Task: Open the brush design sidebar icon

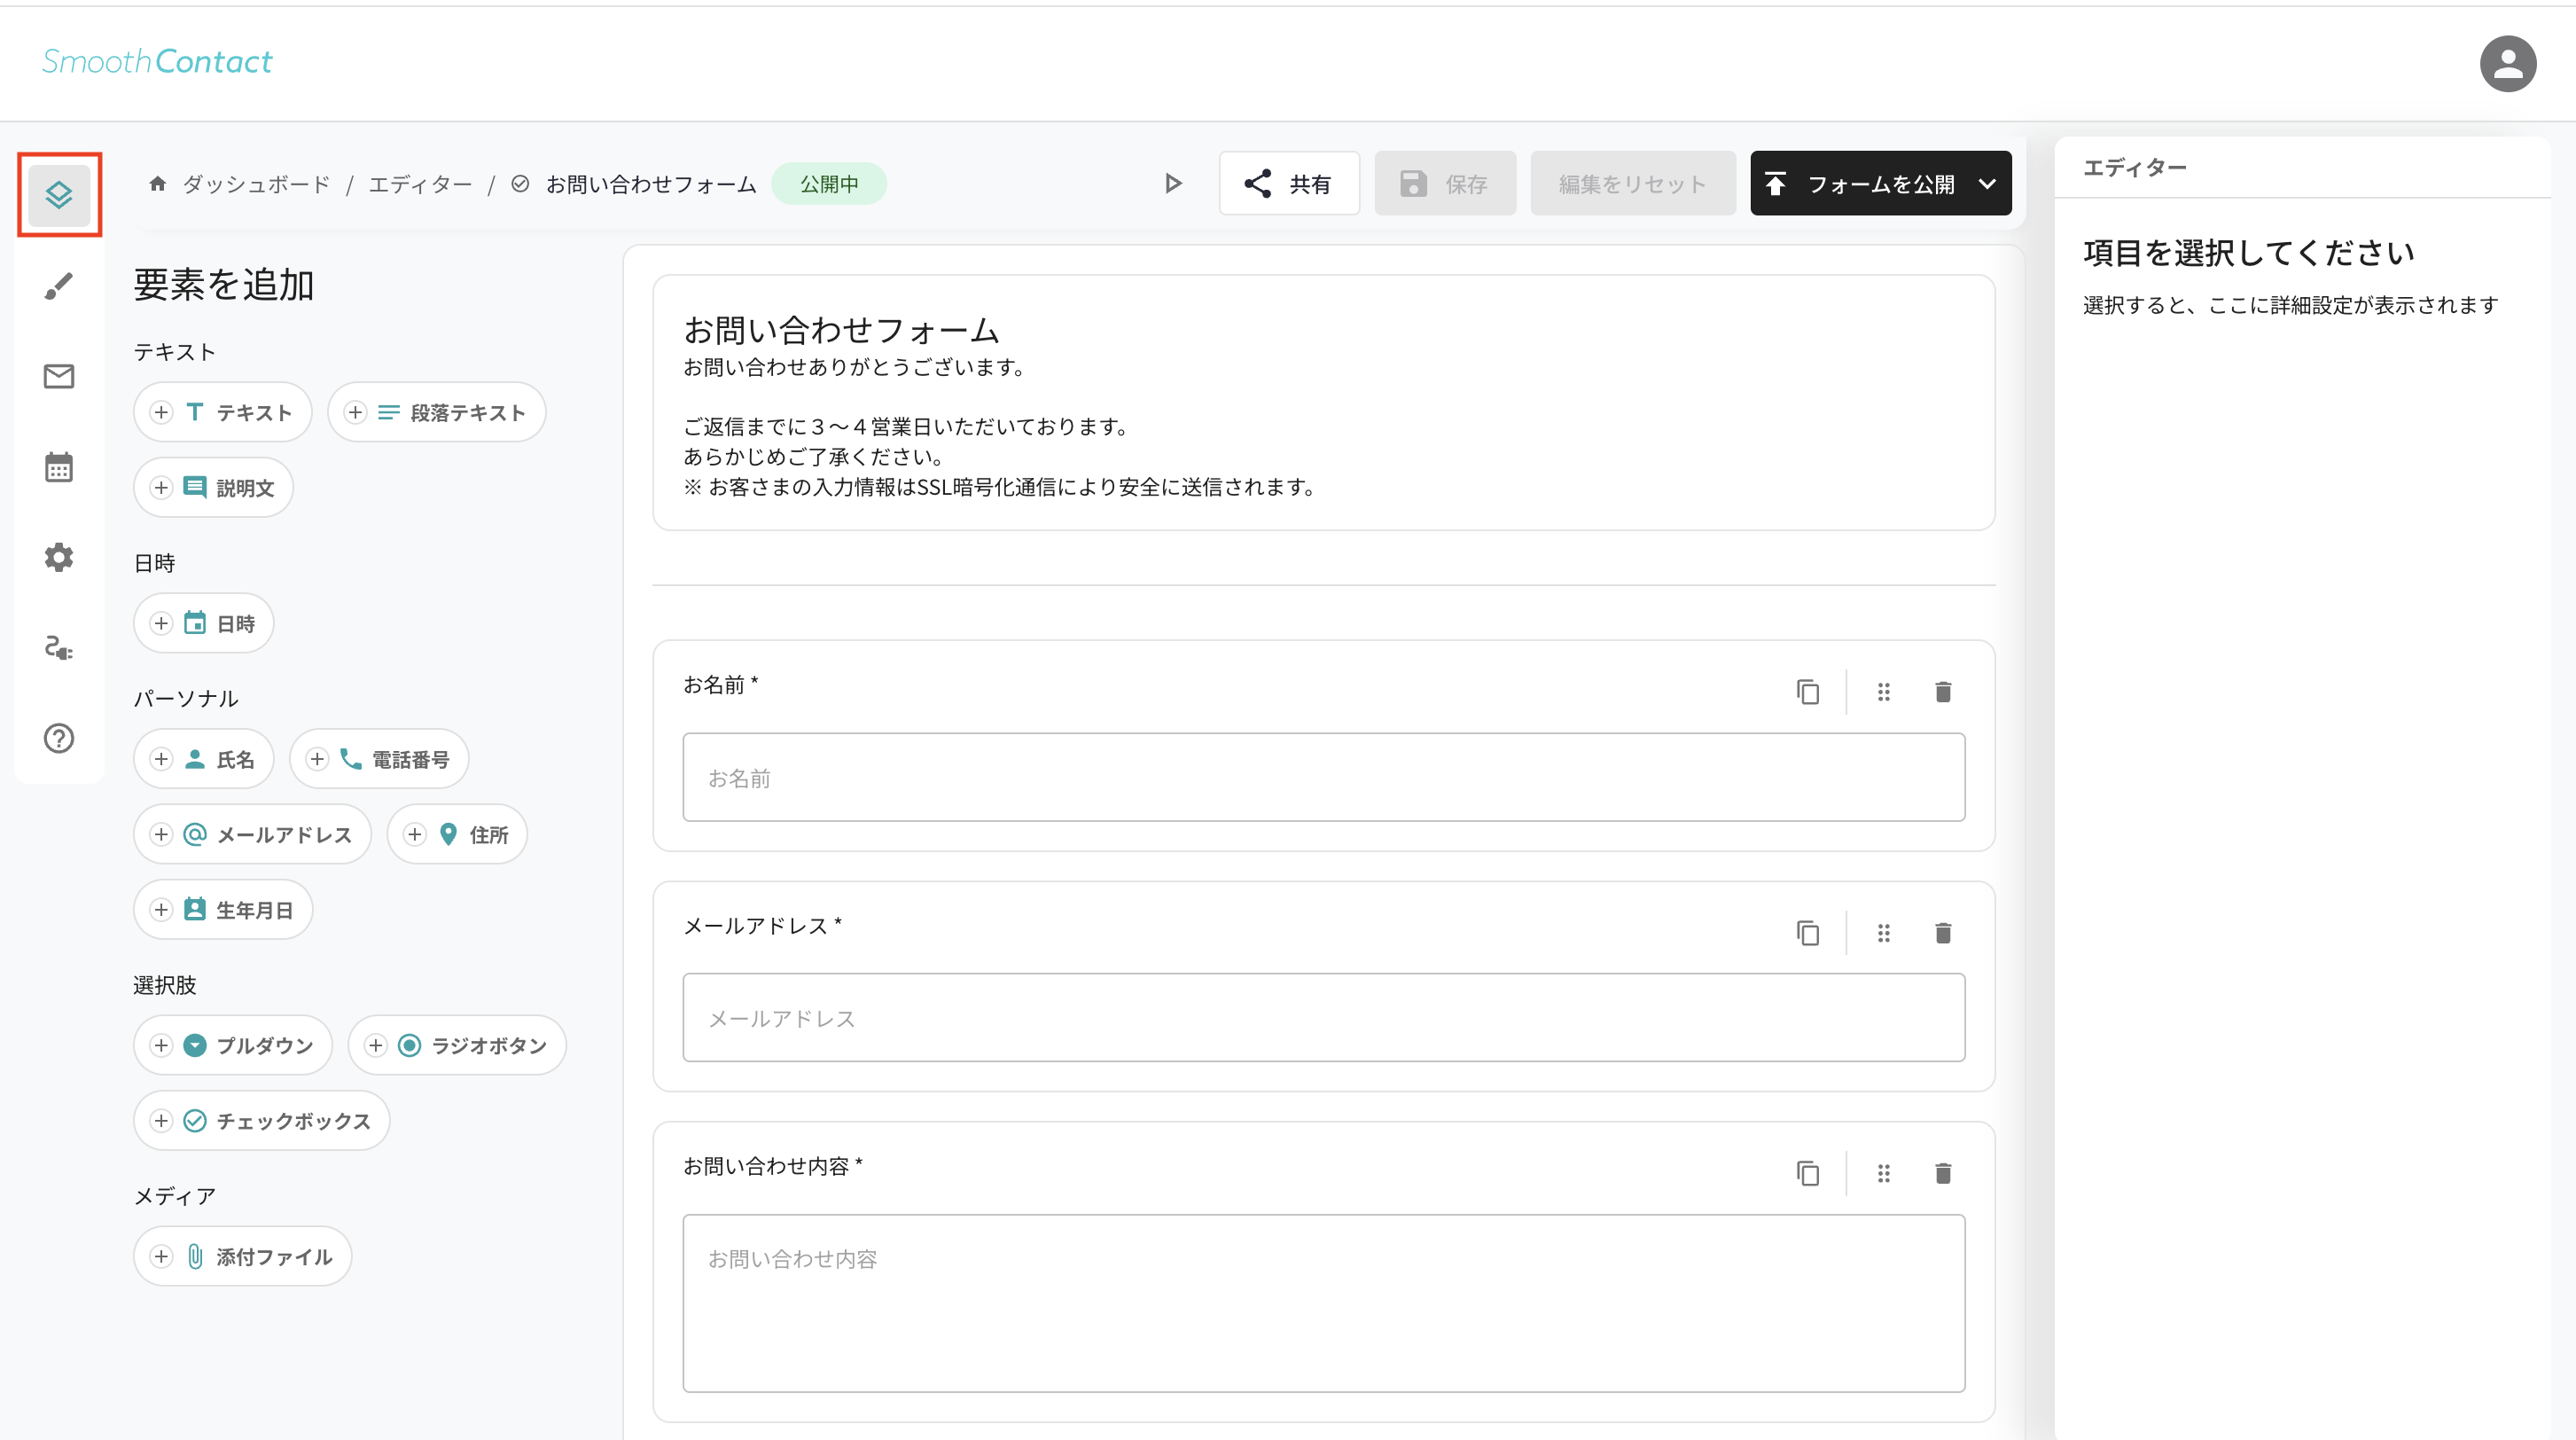Action: pos(59,286)
